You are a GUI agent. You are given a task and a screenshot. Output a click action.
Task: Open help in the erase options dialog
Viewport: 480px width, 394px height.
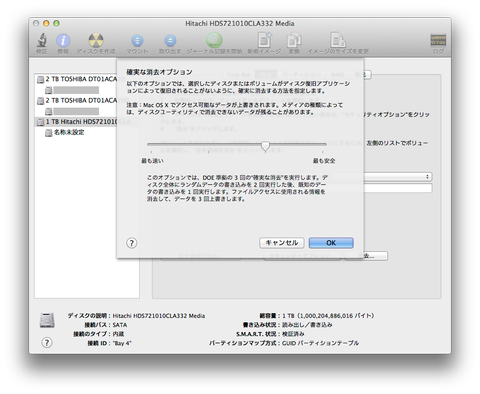(x=132, y=243)
